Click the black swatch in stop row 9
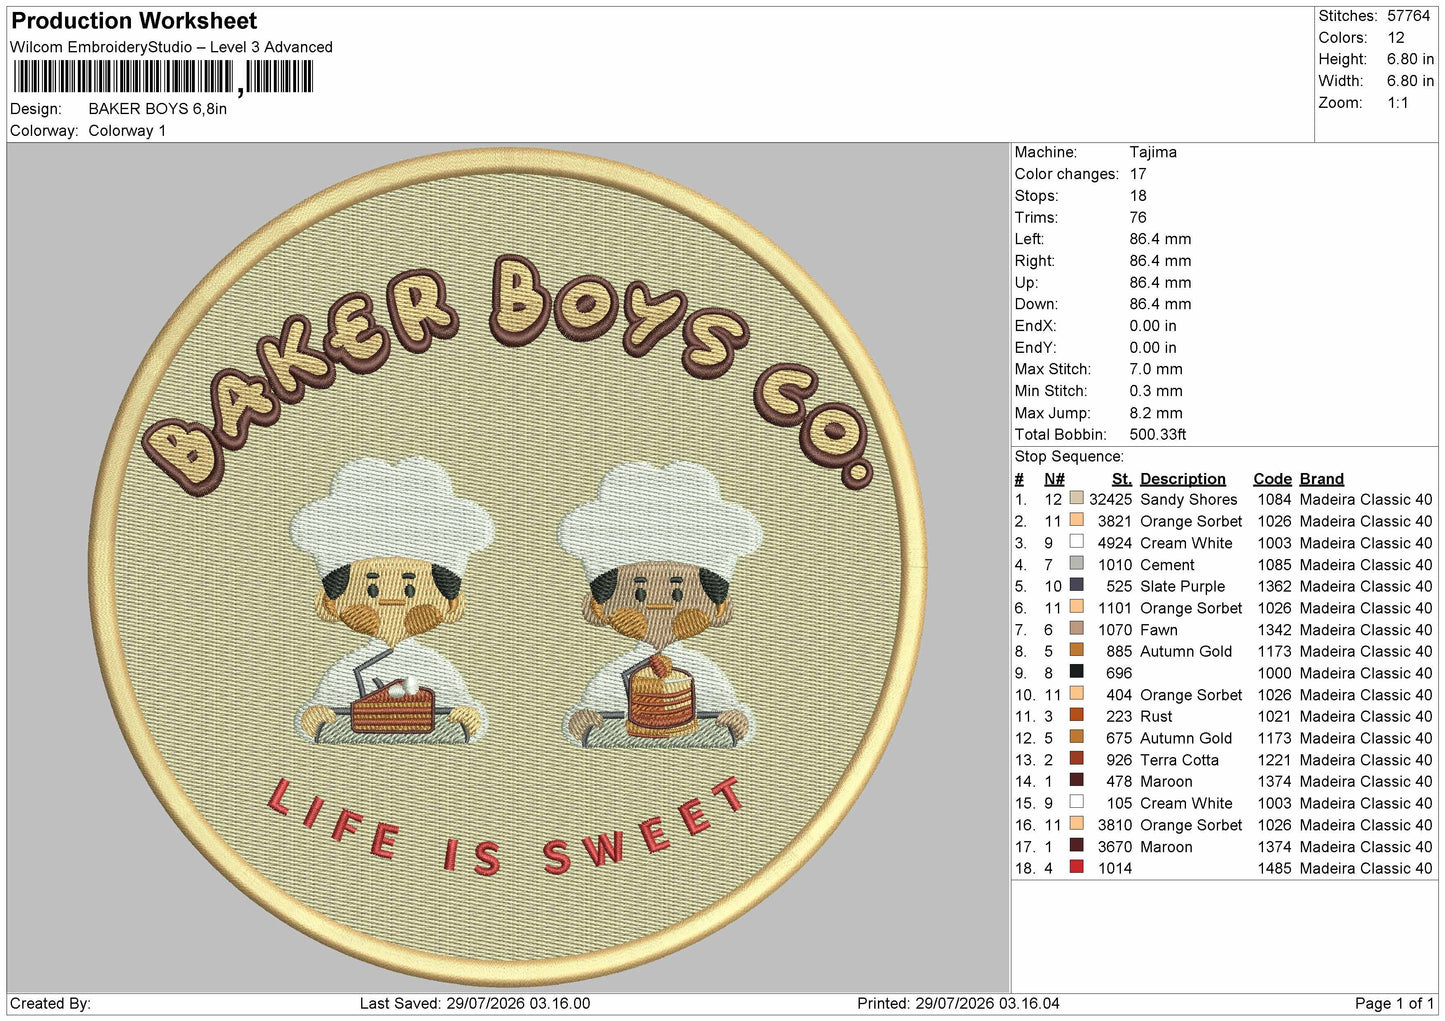 (x=1076, y=672)
